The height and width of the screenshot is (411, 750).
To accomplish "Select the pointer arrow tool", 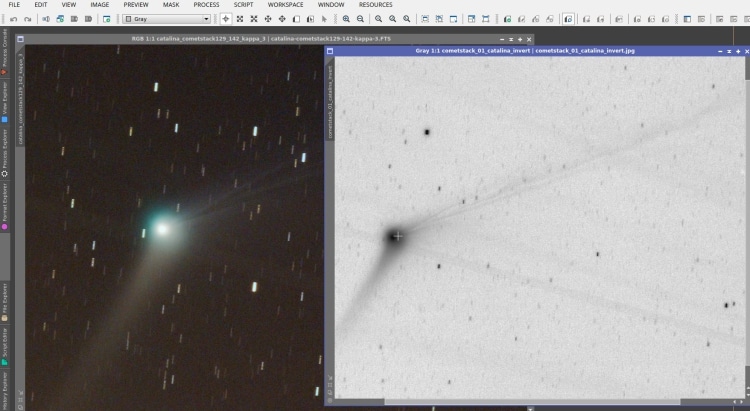I will 324,19.
